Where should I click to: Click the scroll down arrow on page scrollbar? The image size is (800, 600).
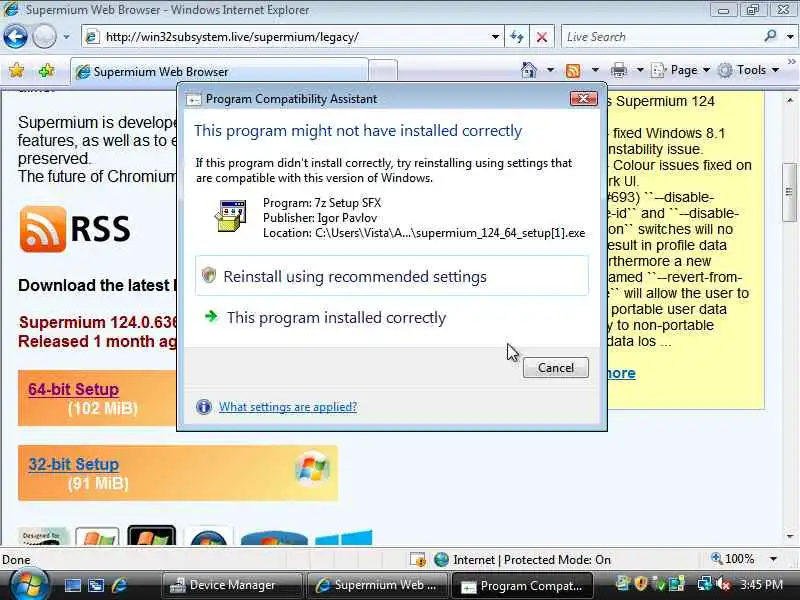click(x=790, y=536)
